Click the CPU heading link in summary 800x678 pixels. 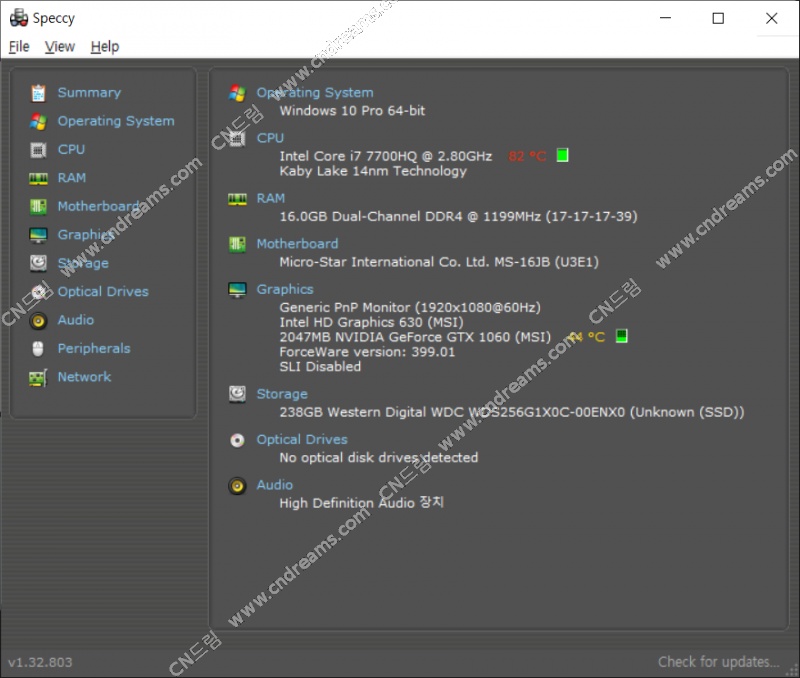(x=270, y=138)
